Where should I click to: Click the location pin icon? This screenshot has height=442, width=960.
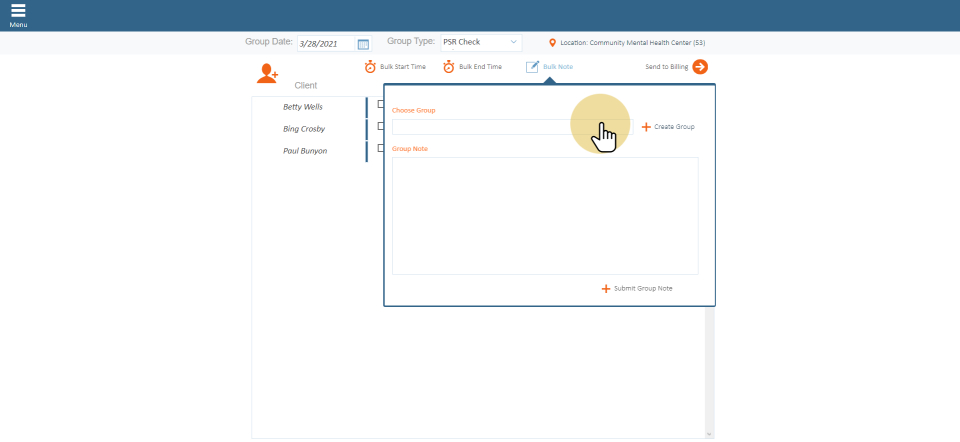(552, 43)
